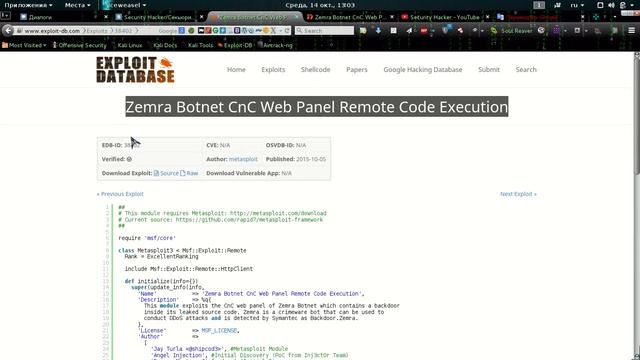Click the Source download link
Screen dimensions: 640x360
point(169,173)
